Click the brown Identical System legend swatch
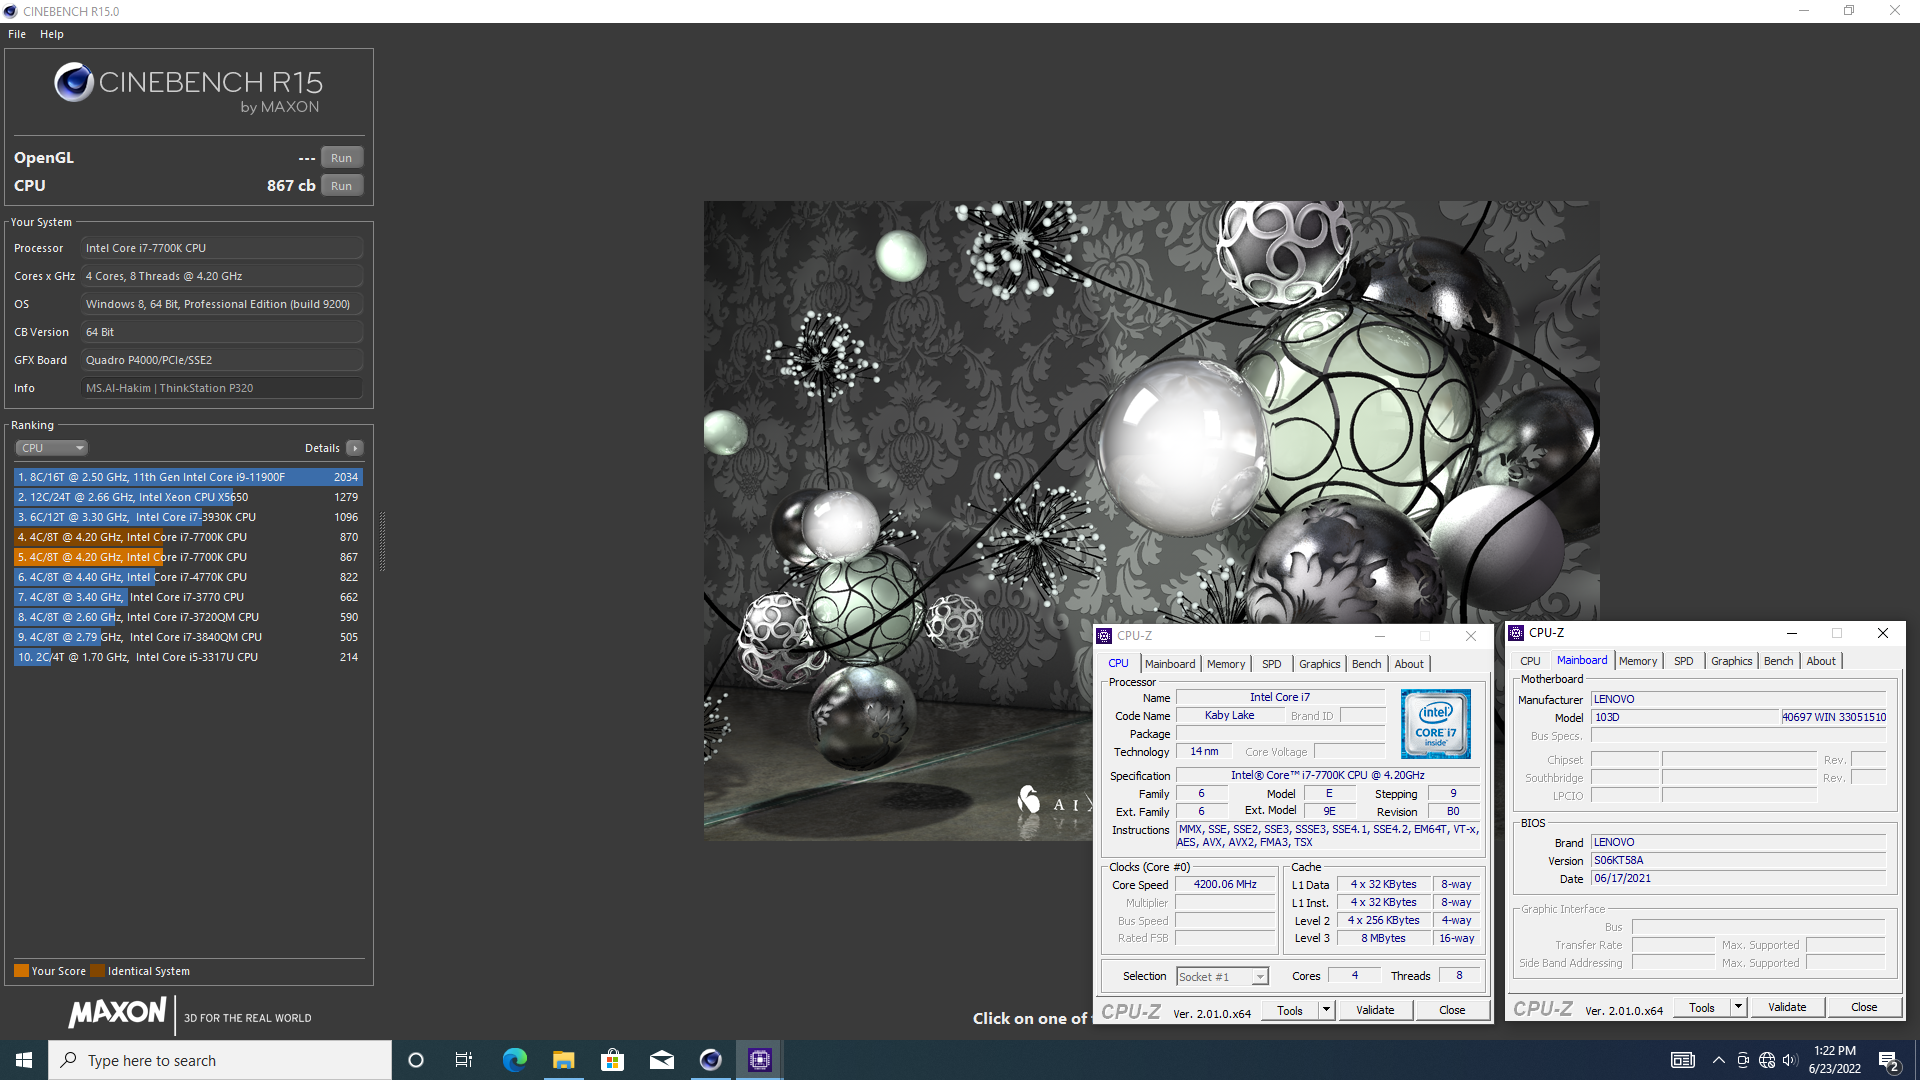Viewport: 1920px width, 1080px height. [x=97, y=971]
